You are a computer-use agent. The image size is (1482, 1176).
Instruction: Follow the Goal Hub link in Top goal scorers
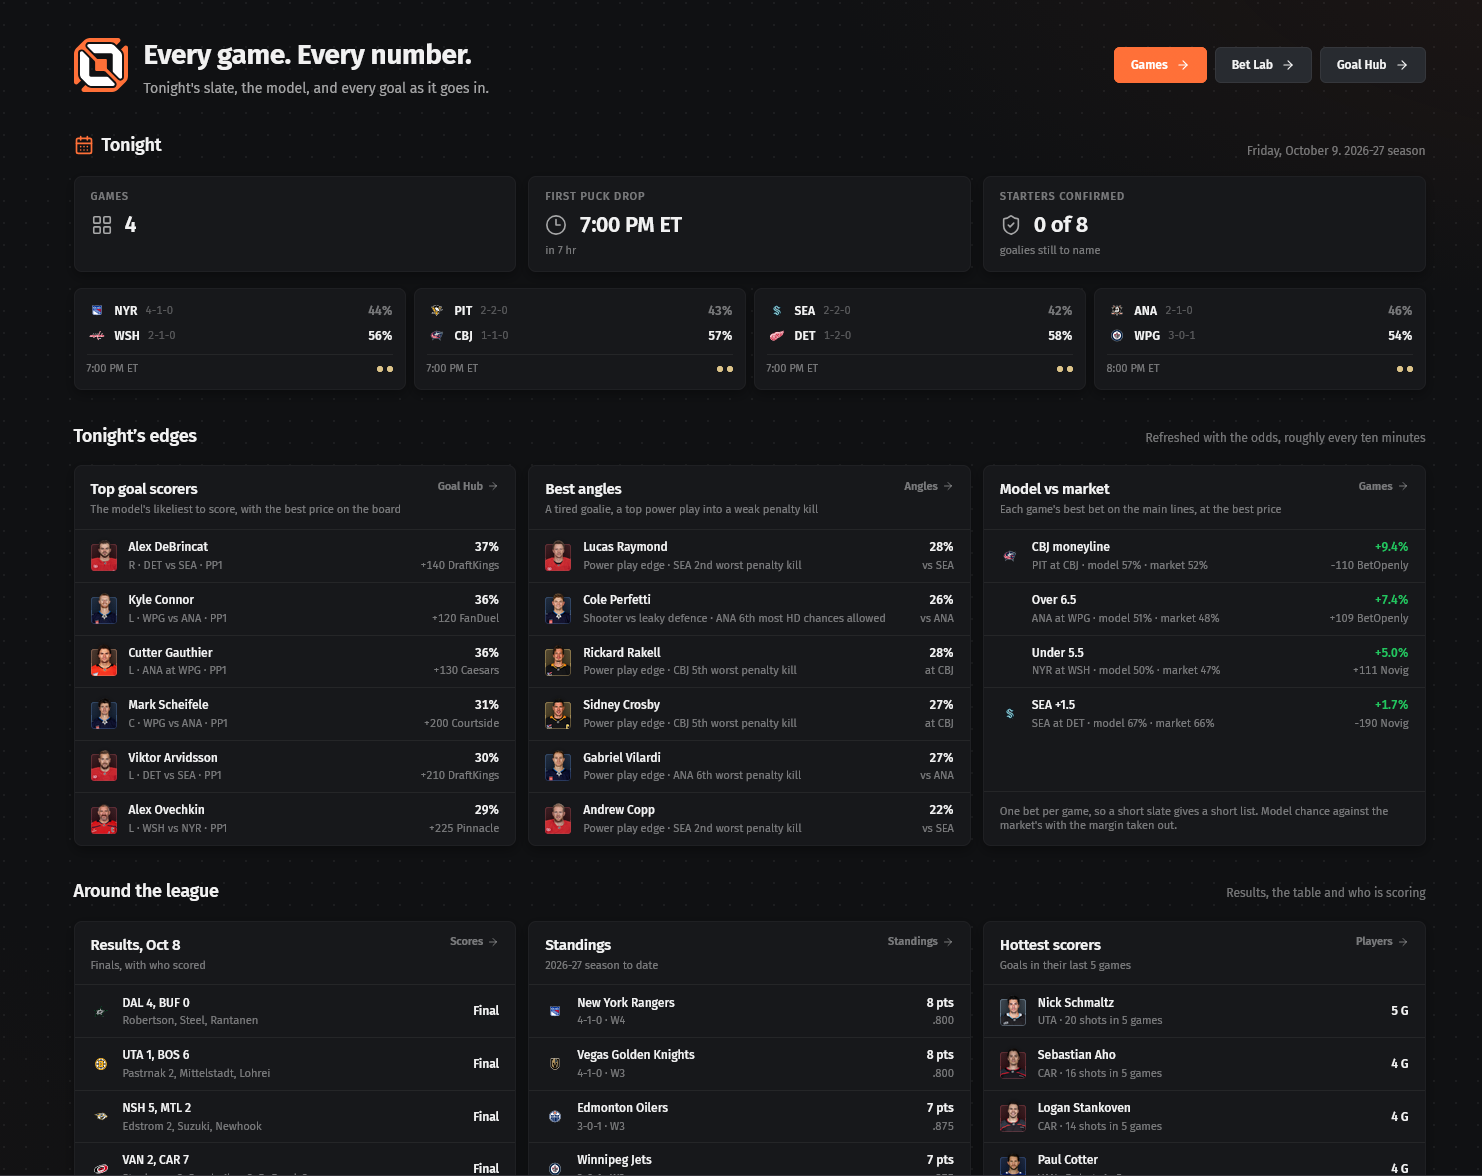tap(468, 487)
